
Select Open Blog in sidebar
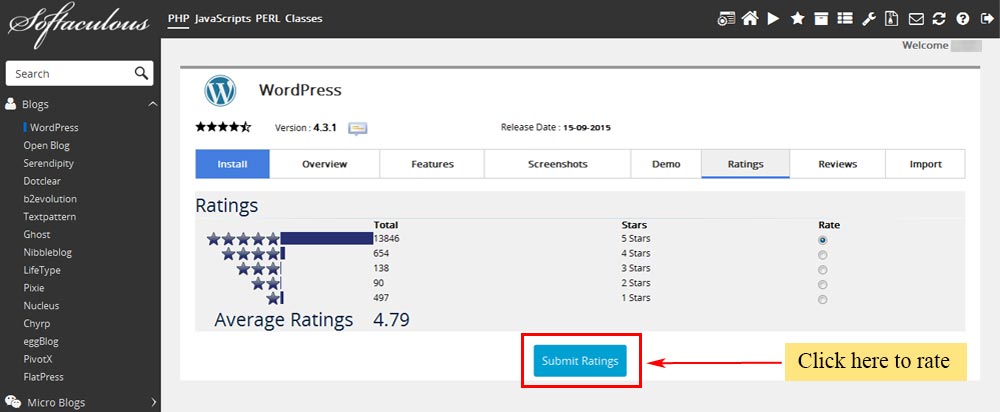tap(47, 145)
